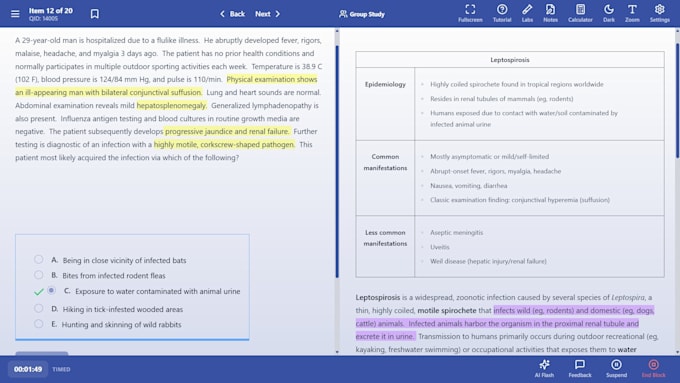The image size is (680, 383).
Task: Open Settings gear
Action: tap(660, 13)
